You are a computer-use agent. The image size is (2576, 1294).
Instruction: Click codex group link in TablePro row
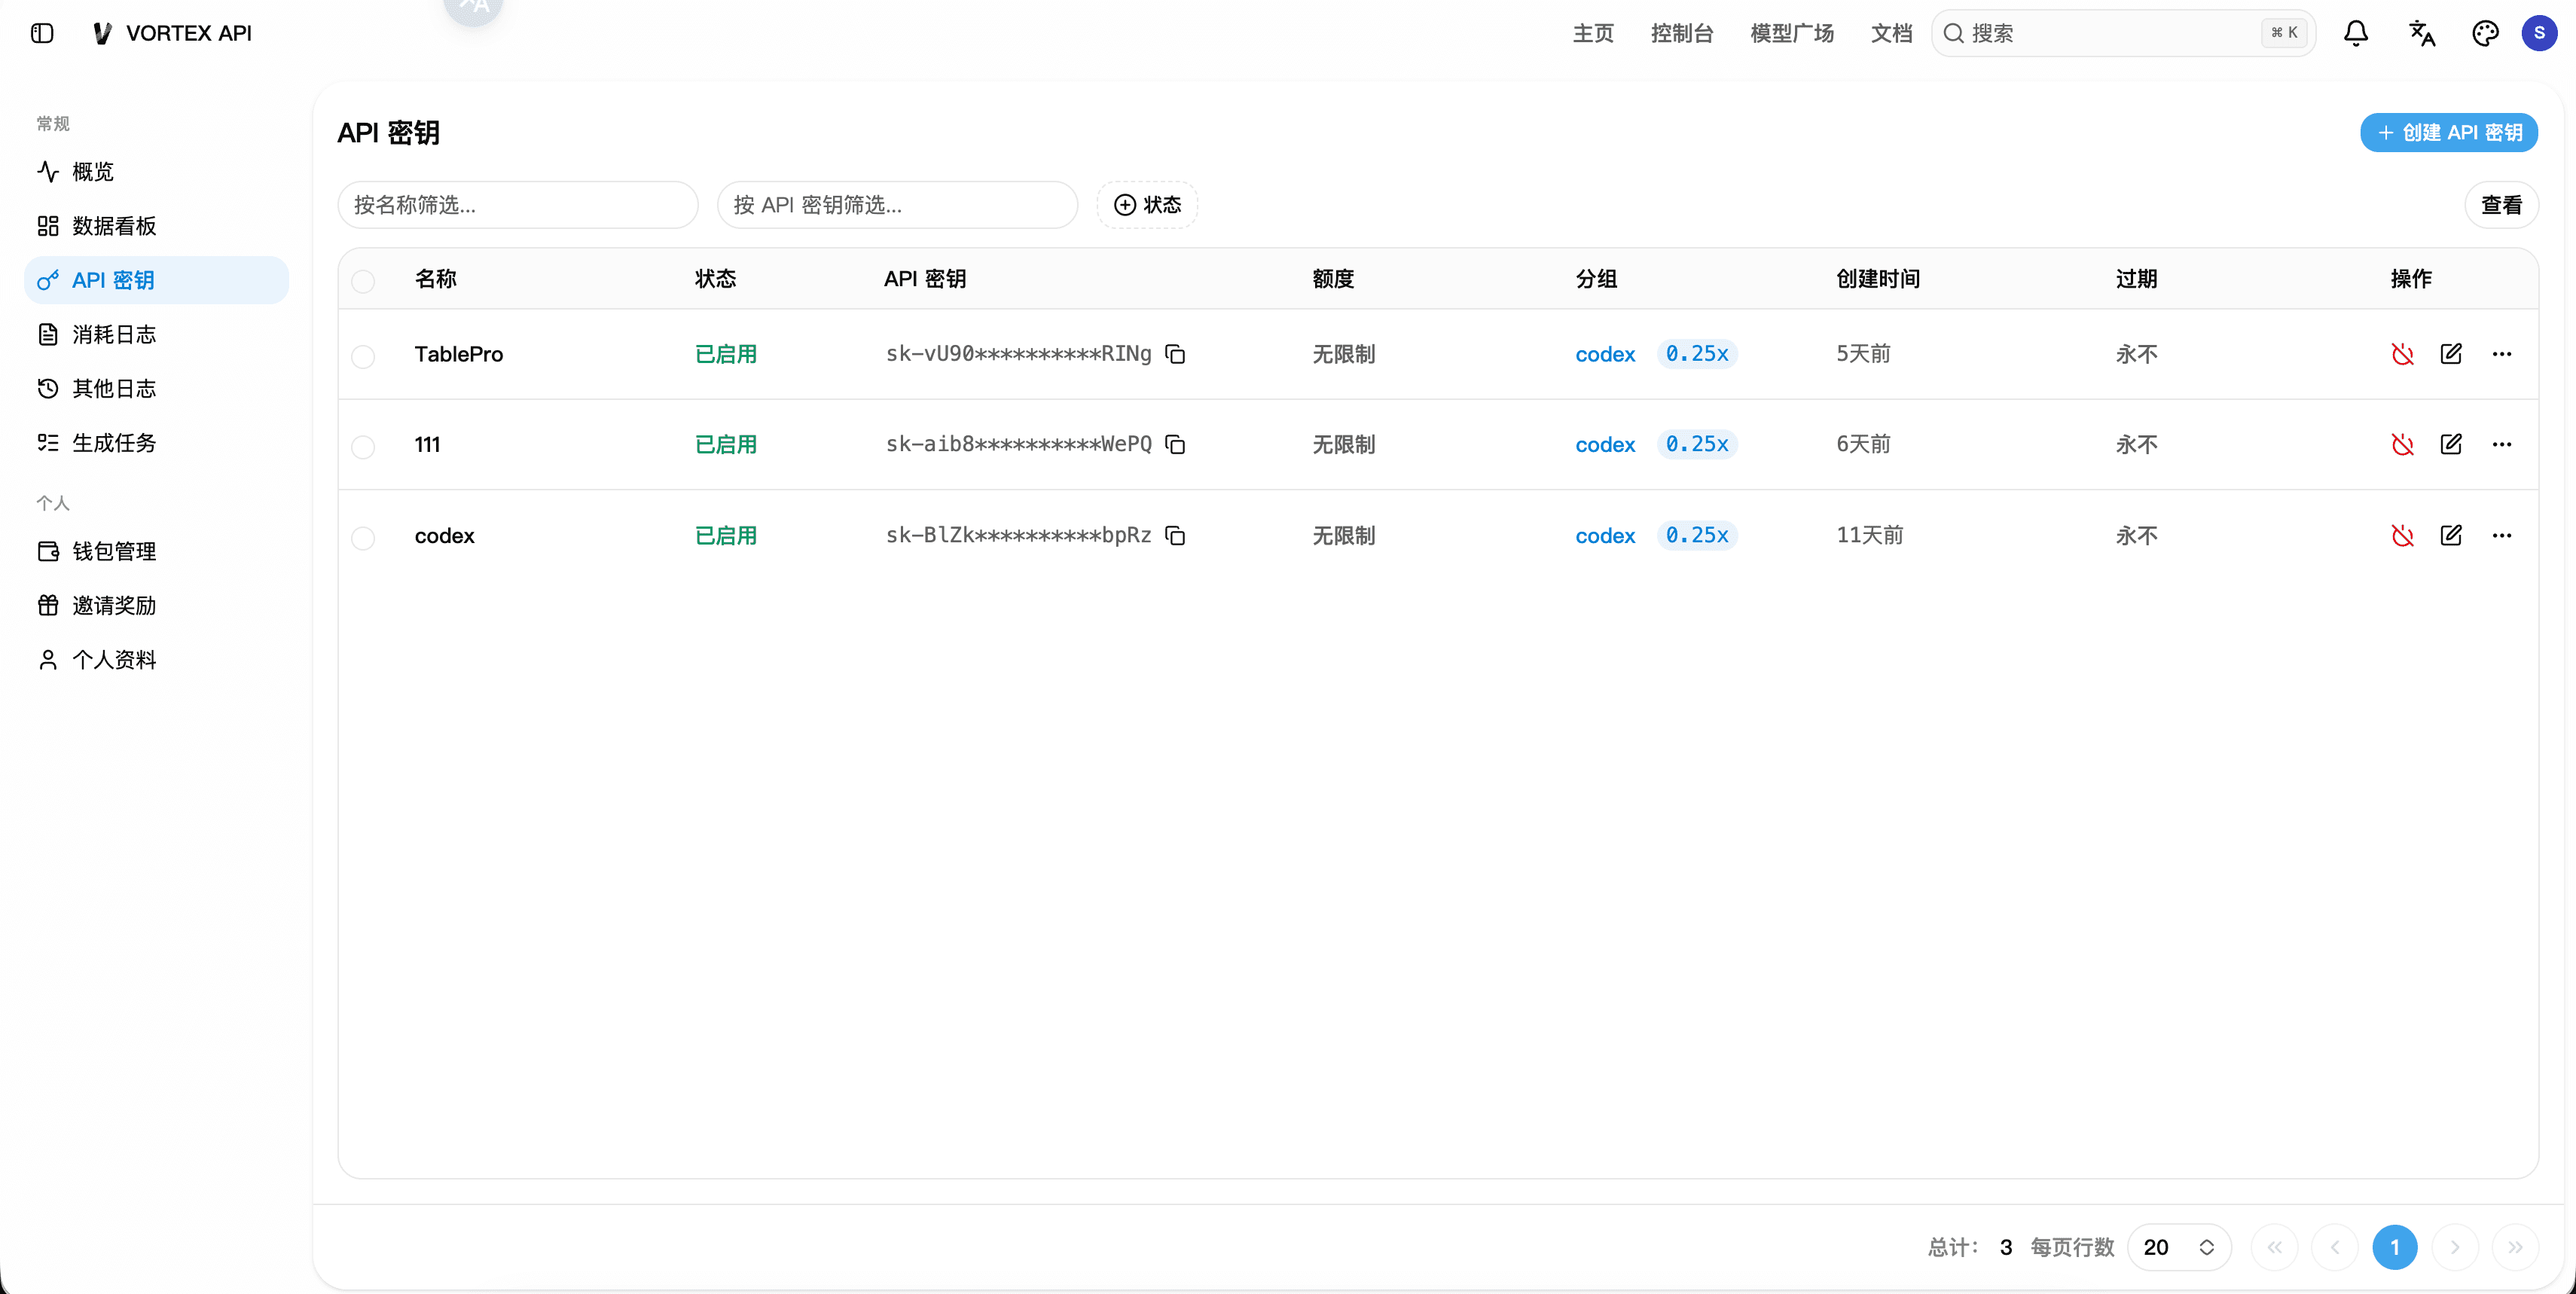tap(1605, 354)
